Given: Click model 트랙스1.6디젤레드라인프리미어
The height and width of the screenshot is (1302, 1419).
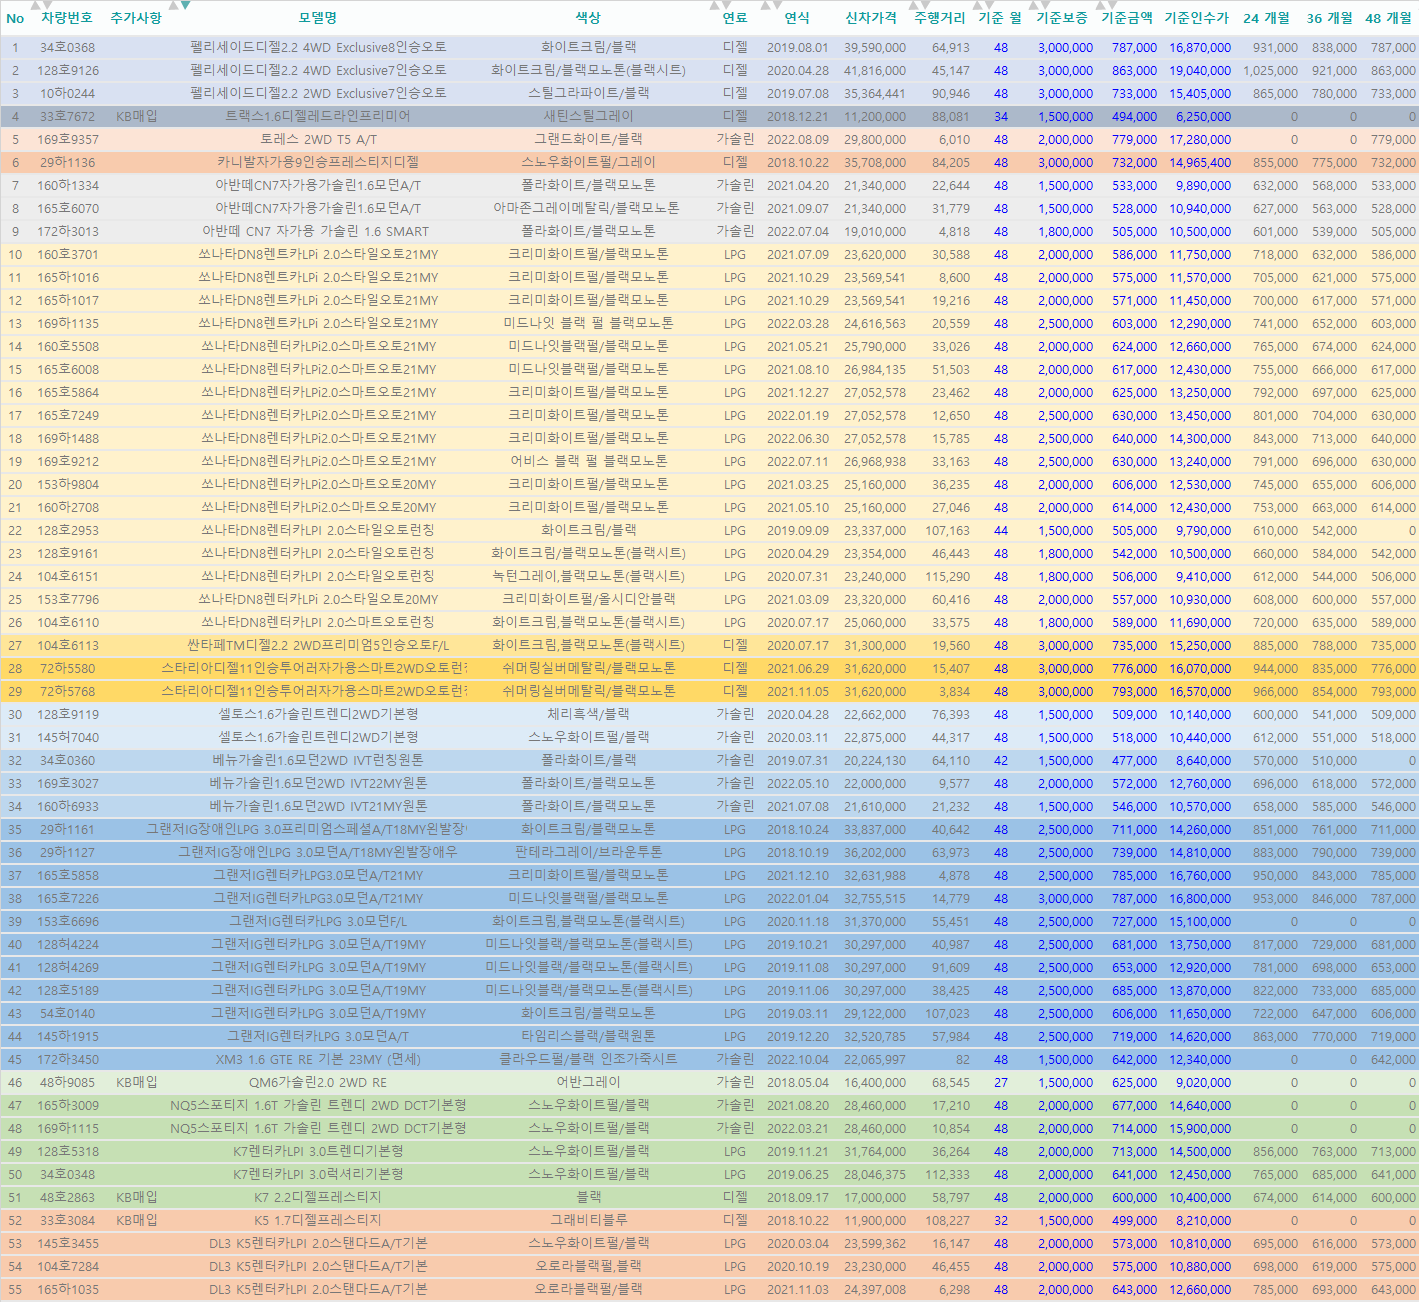Looking at the screenshot, I should [x=318, y=116].
